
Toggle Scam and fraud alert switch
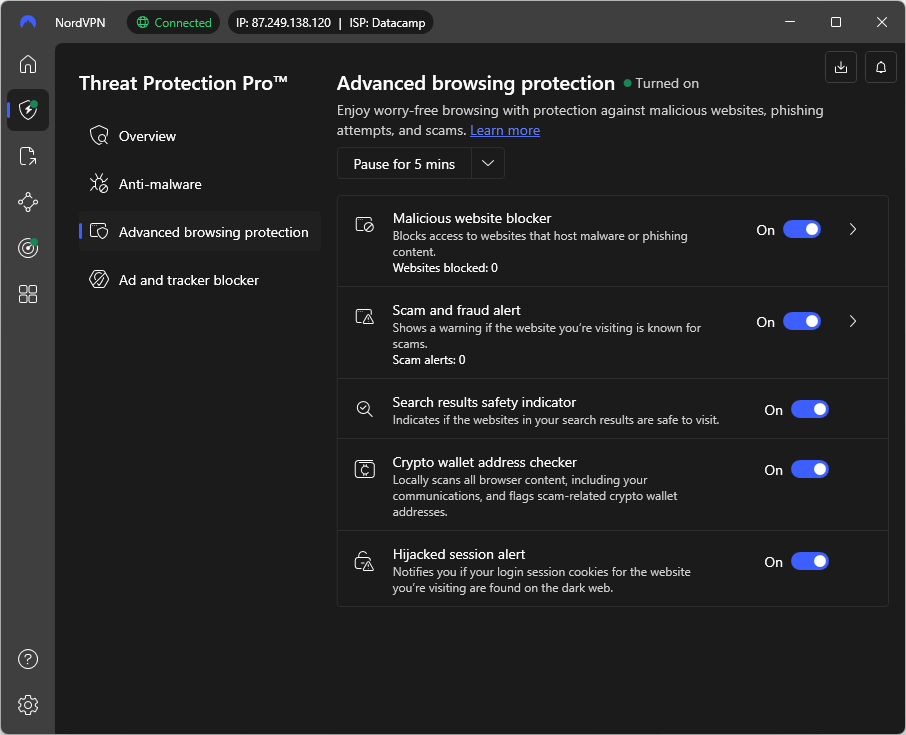click(x=801, y=322)
